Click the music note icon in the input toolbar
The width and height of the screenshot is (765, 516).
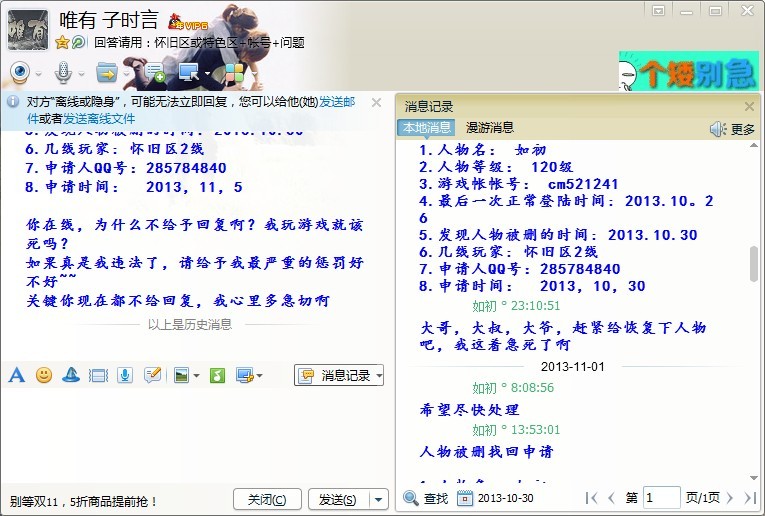218,375
